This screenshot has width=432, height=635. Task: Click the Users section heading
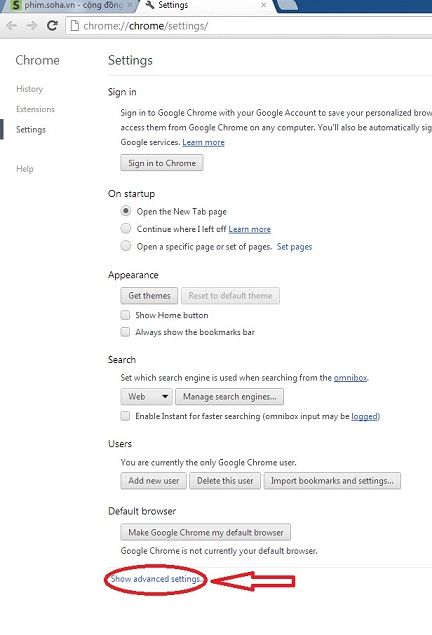click(120, 444)
